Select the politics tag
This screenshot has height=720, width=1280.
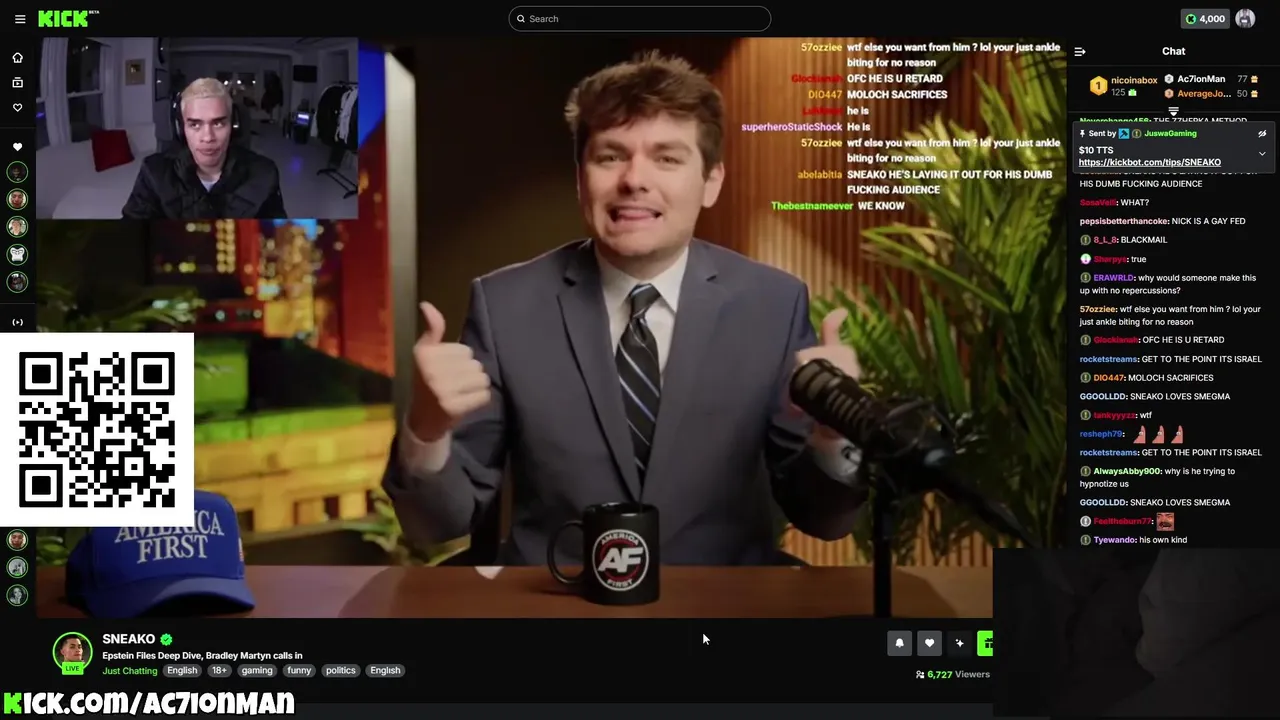click(340, 671)
